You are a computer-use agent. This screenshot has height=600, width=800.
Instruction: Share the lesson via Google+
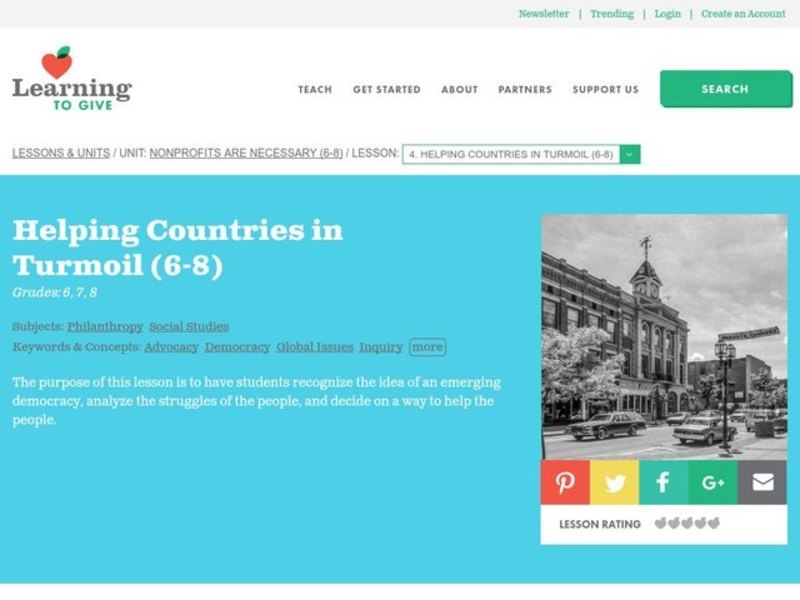pyautogui.click(x=711, y=483)
